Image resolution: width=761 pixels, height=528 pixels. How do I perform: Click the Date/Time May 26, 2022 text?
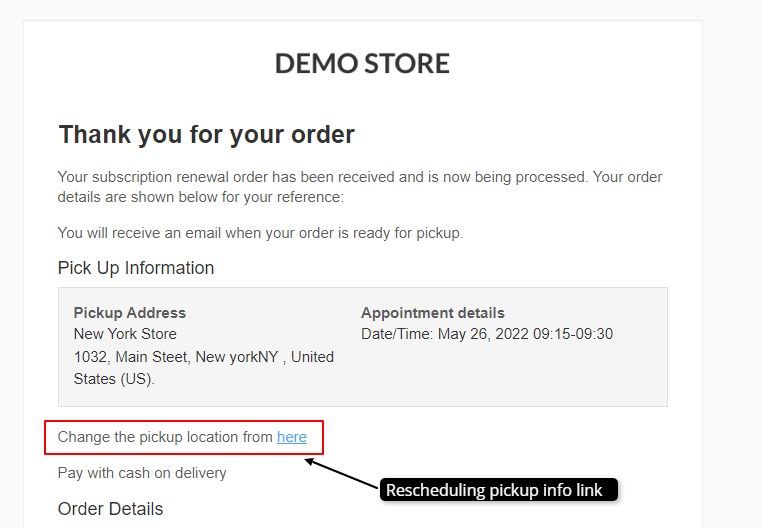click(487, 334)
